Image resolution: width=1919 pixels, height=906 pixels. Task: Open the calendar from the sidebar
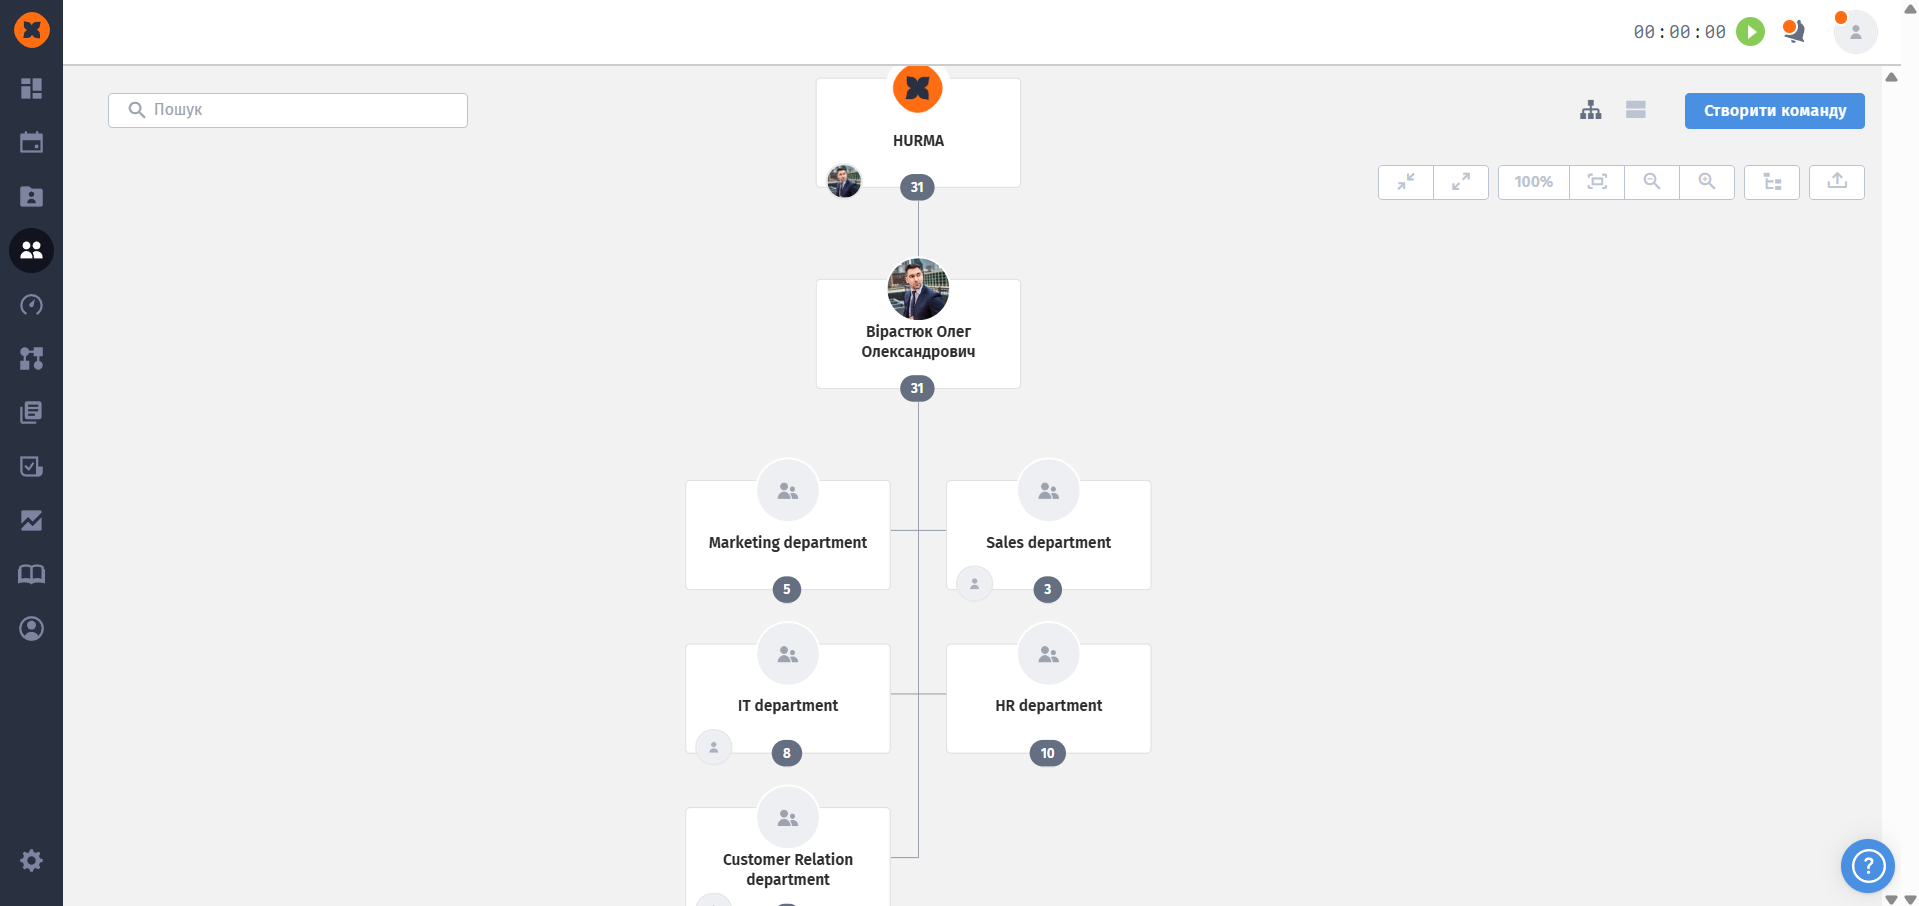(x=31, y=143)
